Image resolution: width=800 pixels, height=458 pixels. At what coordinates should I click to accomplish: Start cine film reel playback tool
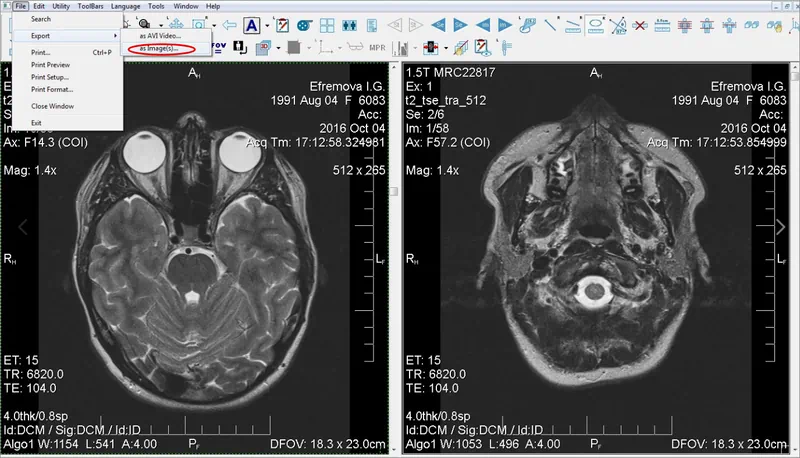click(x=305, y=25)
